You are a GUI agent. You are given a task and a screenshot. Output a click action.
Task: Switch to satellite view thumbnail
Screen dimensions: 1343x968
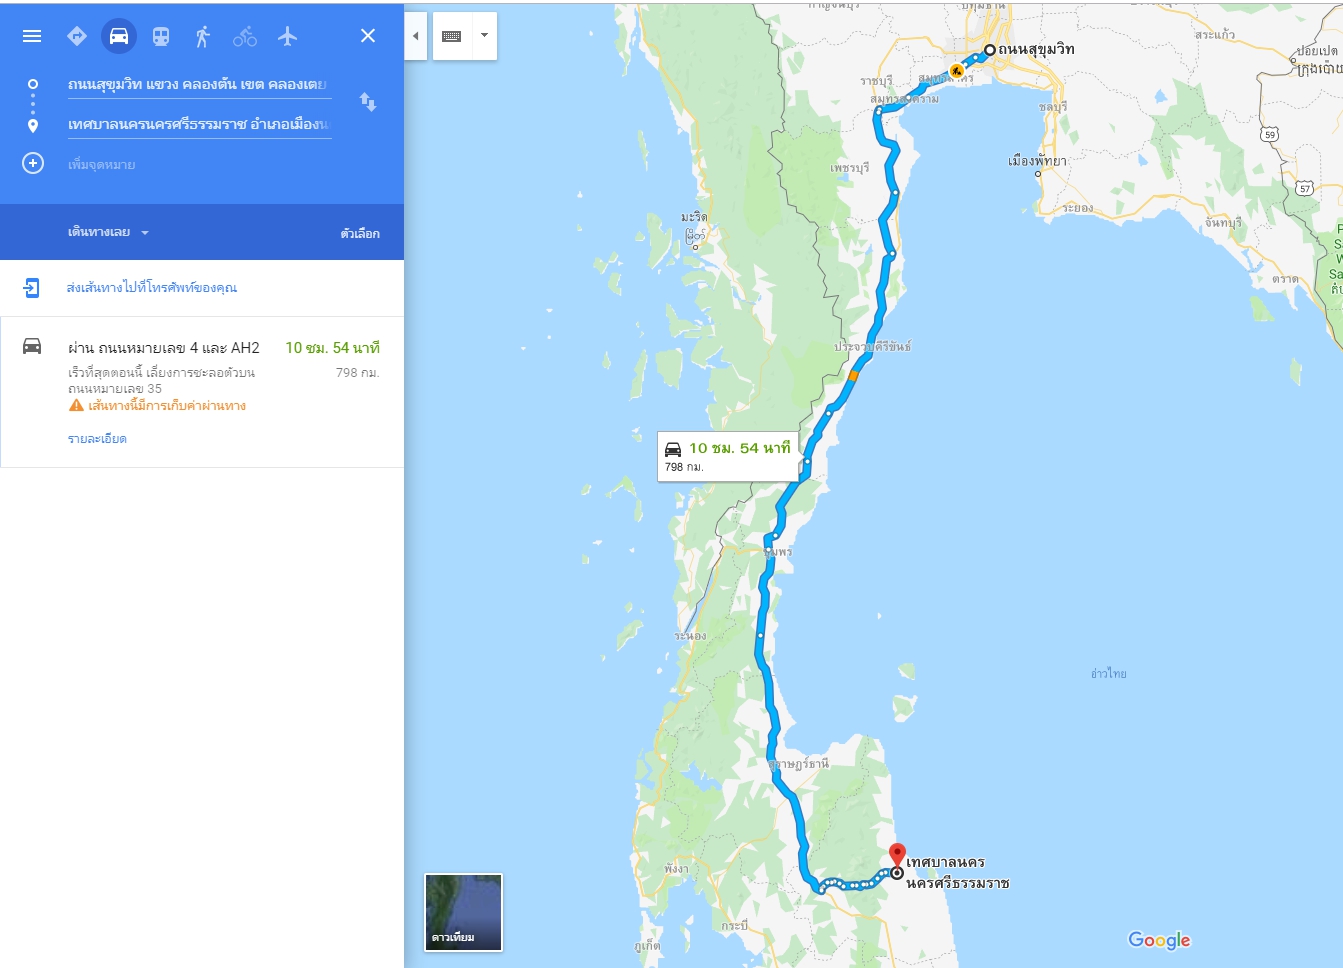click(464, 912)
